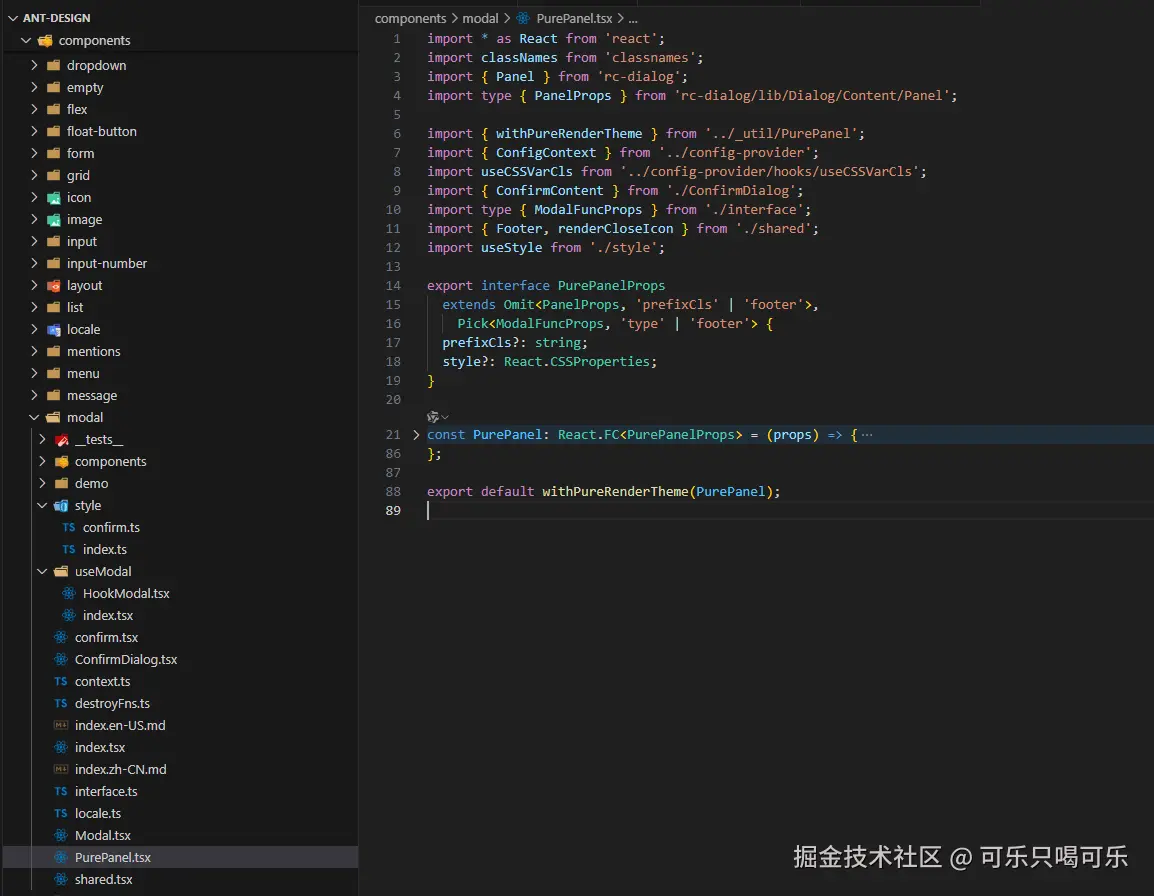The height and width of the screenshot is (896, 1154).
Task: Collapse the top-level components folder chevron
Action: pyautogui.click(x=26, y=40)
